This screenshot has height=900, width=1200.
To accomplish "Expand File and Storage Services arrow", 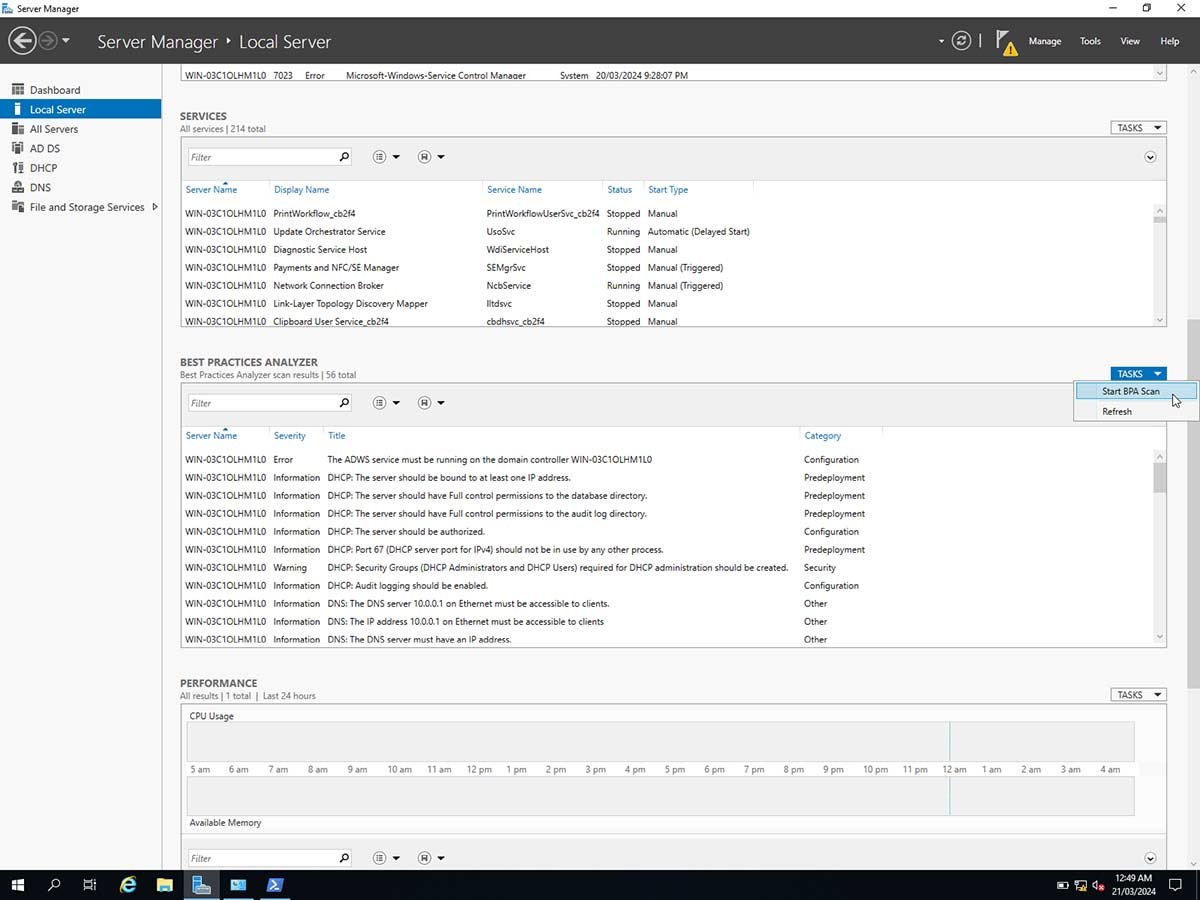I will (x=155, y=207).
